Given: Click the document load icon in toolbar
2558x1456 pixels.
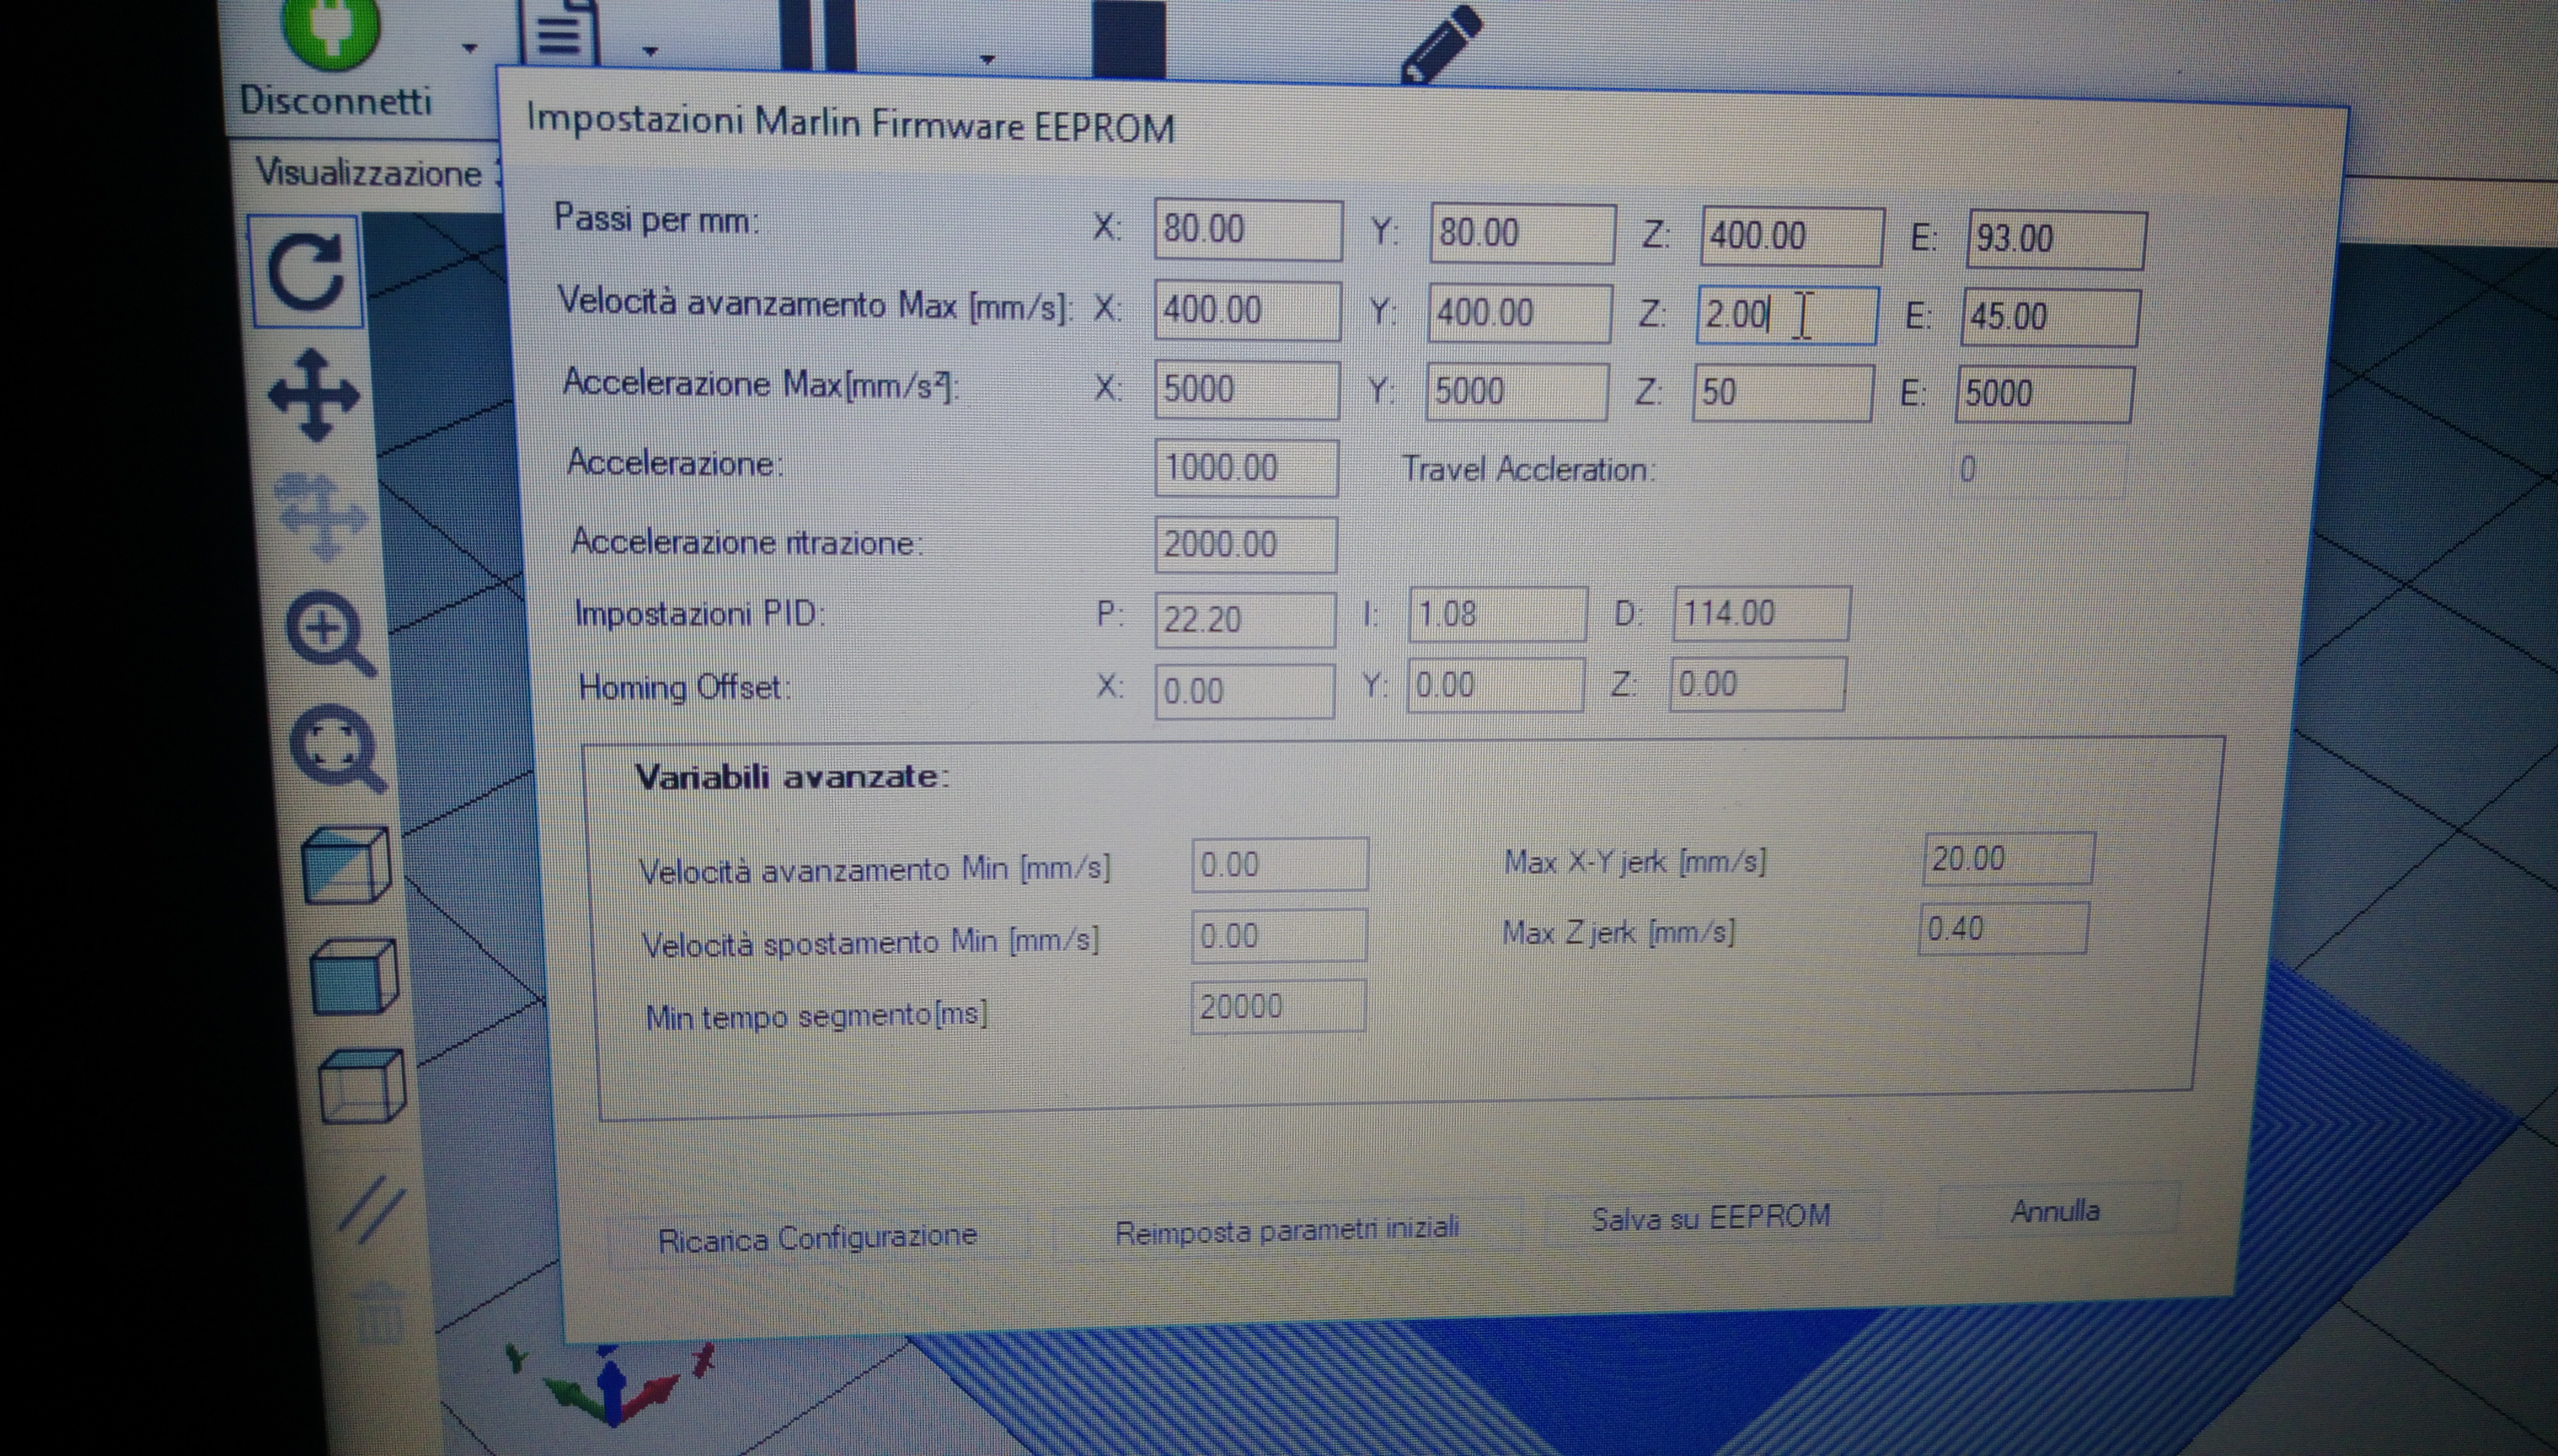Looking at the screenshot, I should (560, 35).
